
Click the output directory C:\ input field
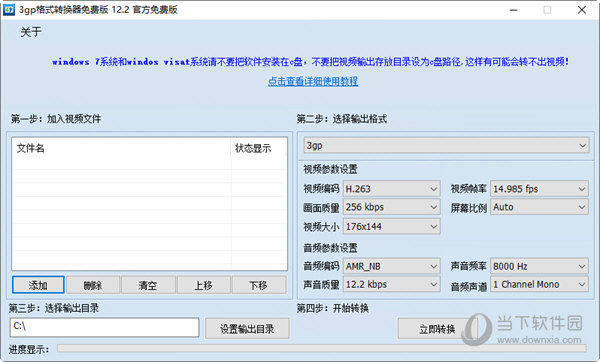click(104, 327)
